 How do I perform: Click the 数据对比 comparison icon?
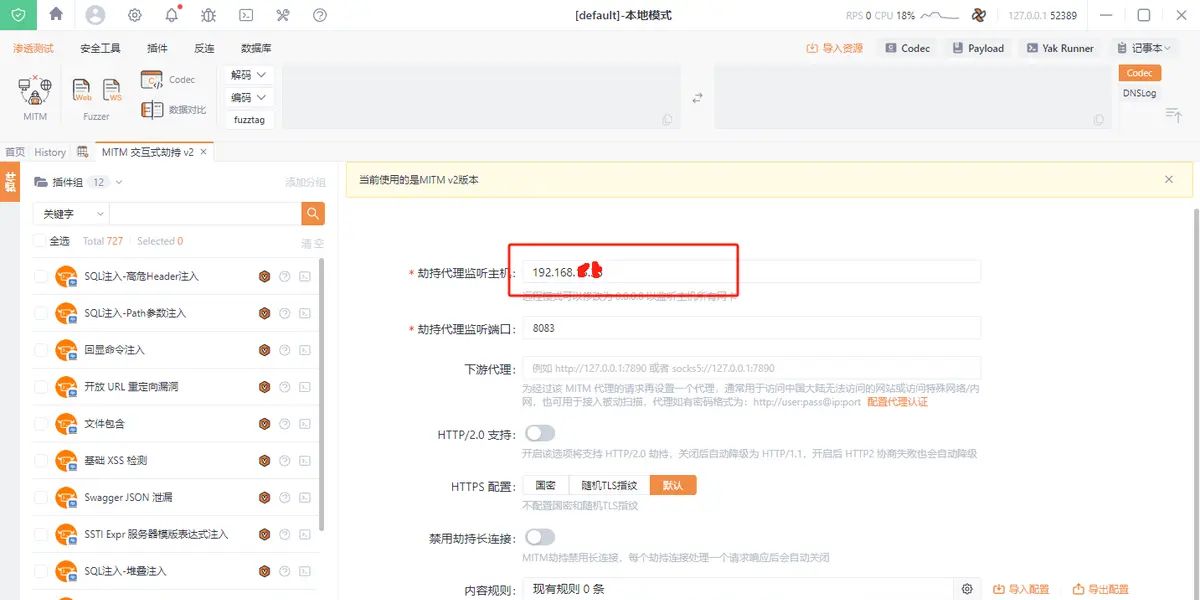(x=152, y=110)
